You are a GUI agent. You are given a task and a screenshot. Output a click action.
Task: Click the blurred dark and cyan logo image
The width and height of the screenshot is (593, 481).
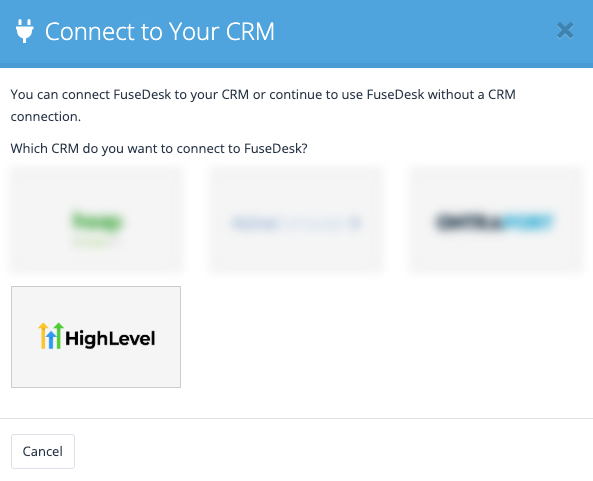click(495, 222)
